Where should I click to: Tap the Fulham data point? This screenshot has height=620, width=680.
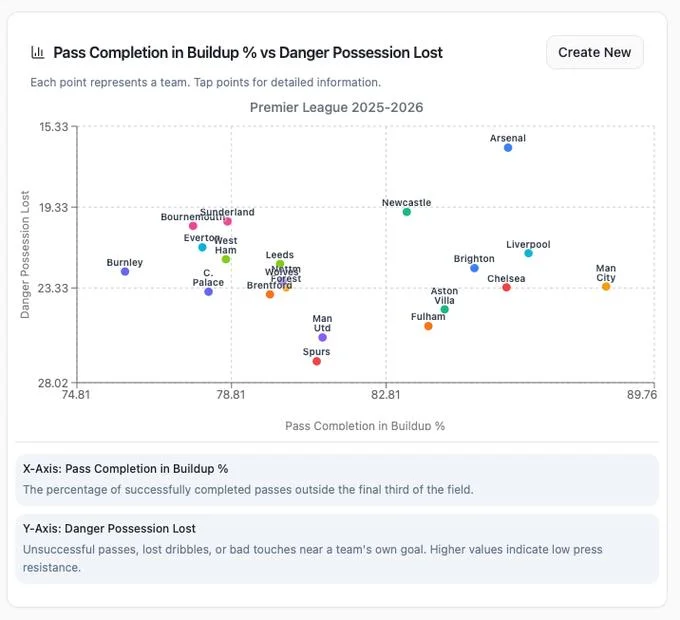(x=428, y=326)
